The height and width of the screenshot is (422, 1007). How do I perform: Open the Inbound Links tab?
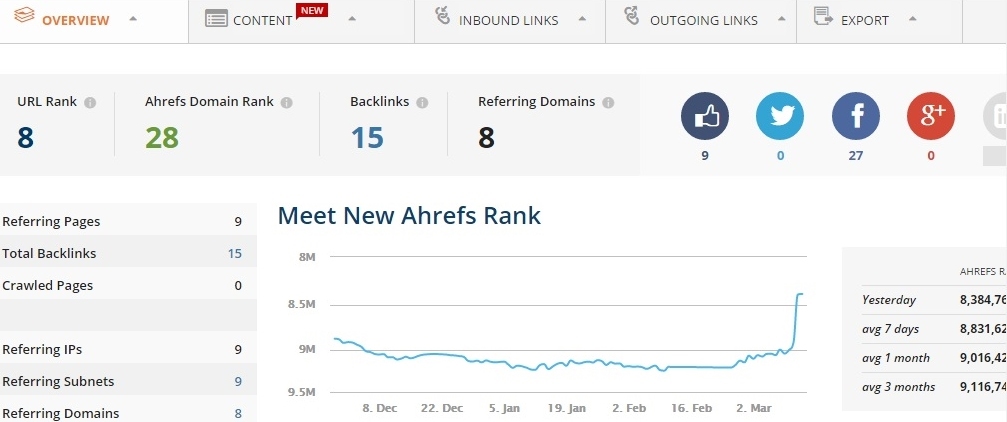tap(508, 20)
